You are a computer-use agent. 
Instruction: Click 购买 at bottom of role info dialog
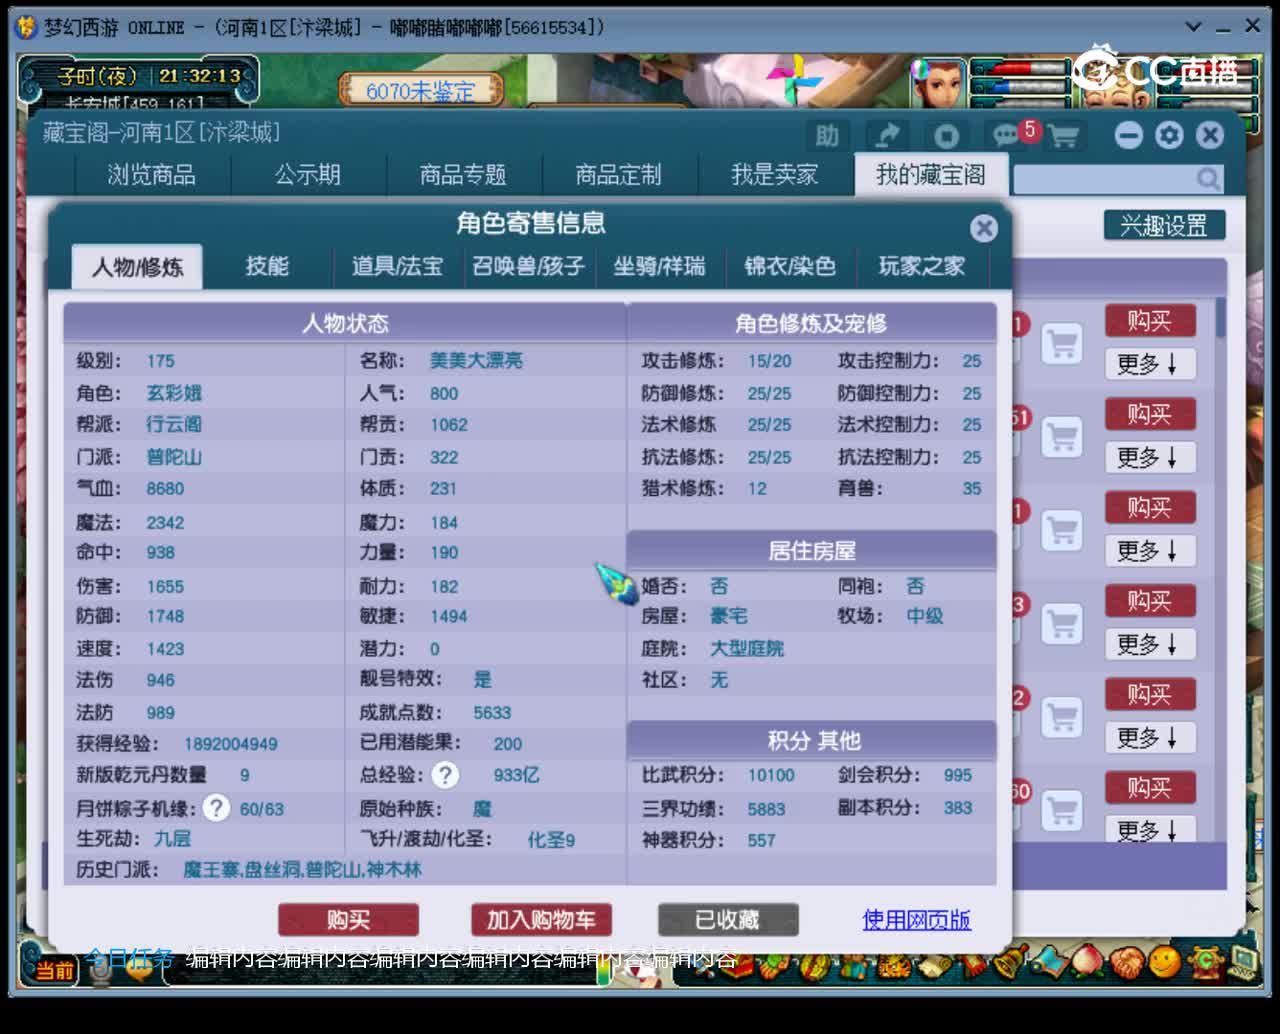coord(348,920)
